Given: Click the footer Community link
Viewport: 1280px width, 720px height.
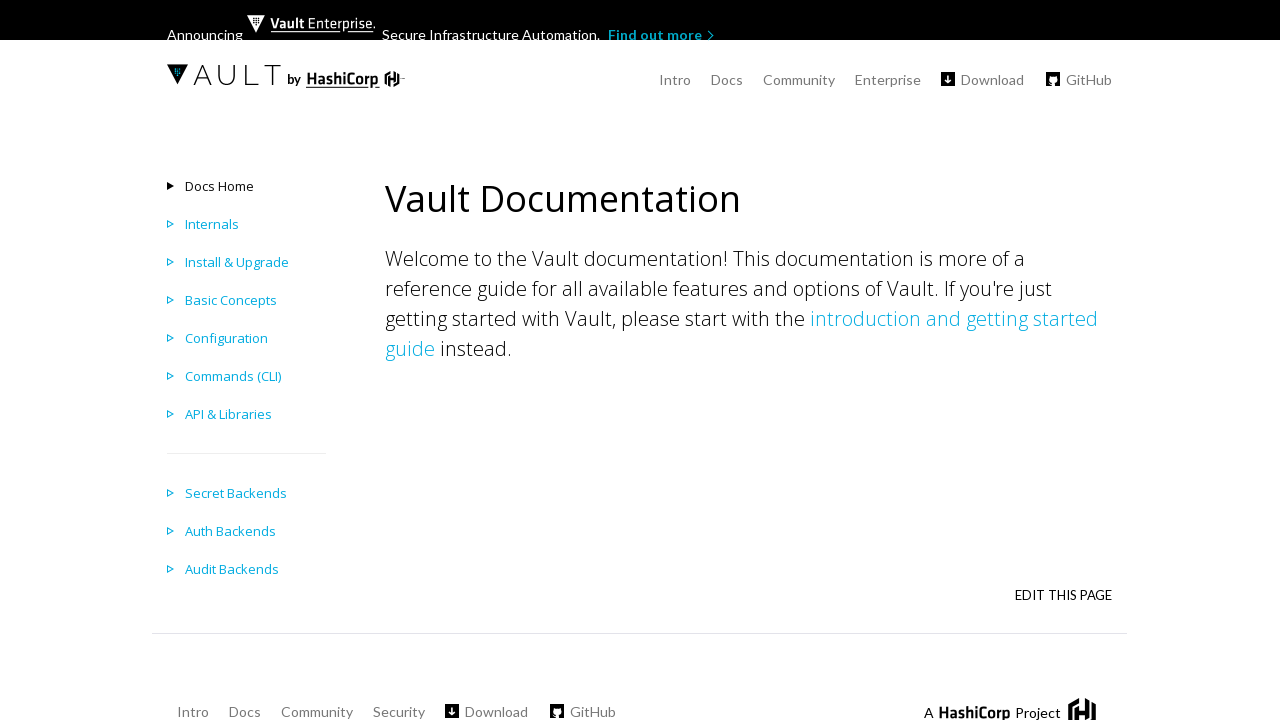Looking at the screenshot, I should (317, 712).
